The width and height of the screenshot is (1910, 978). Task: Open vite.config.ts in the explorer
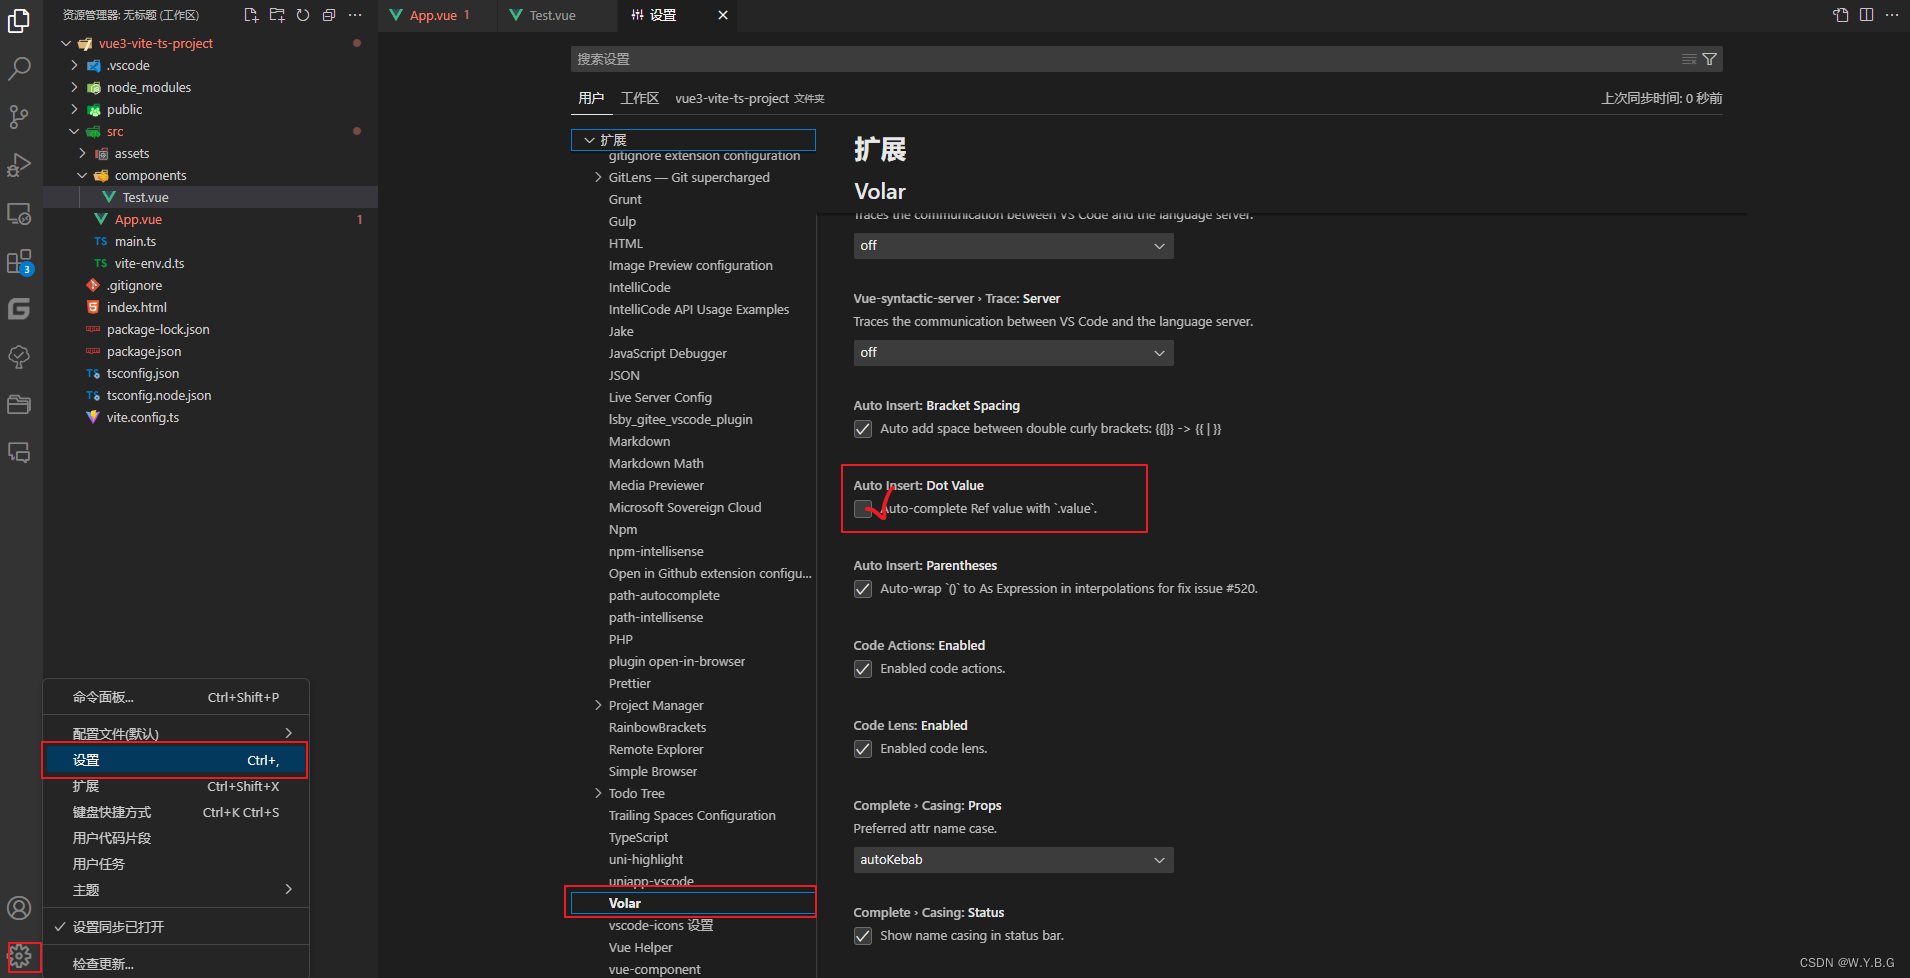(x=143, y=417)
